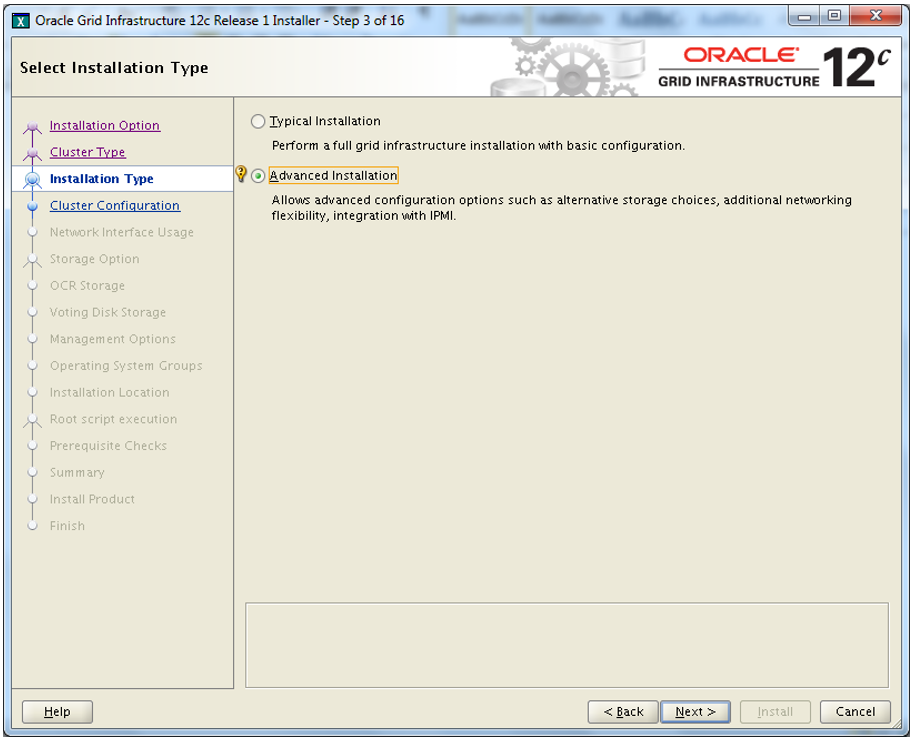Click Operating System Groups step label
Screen dimensions: 912x740
tap(126, 366)
